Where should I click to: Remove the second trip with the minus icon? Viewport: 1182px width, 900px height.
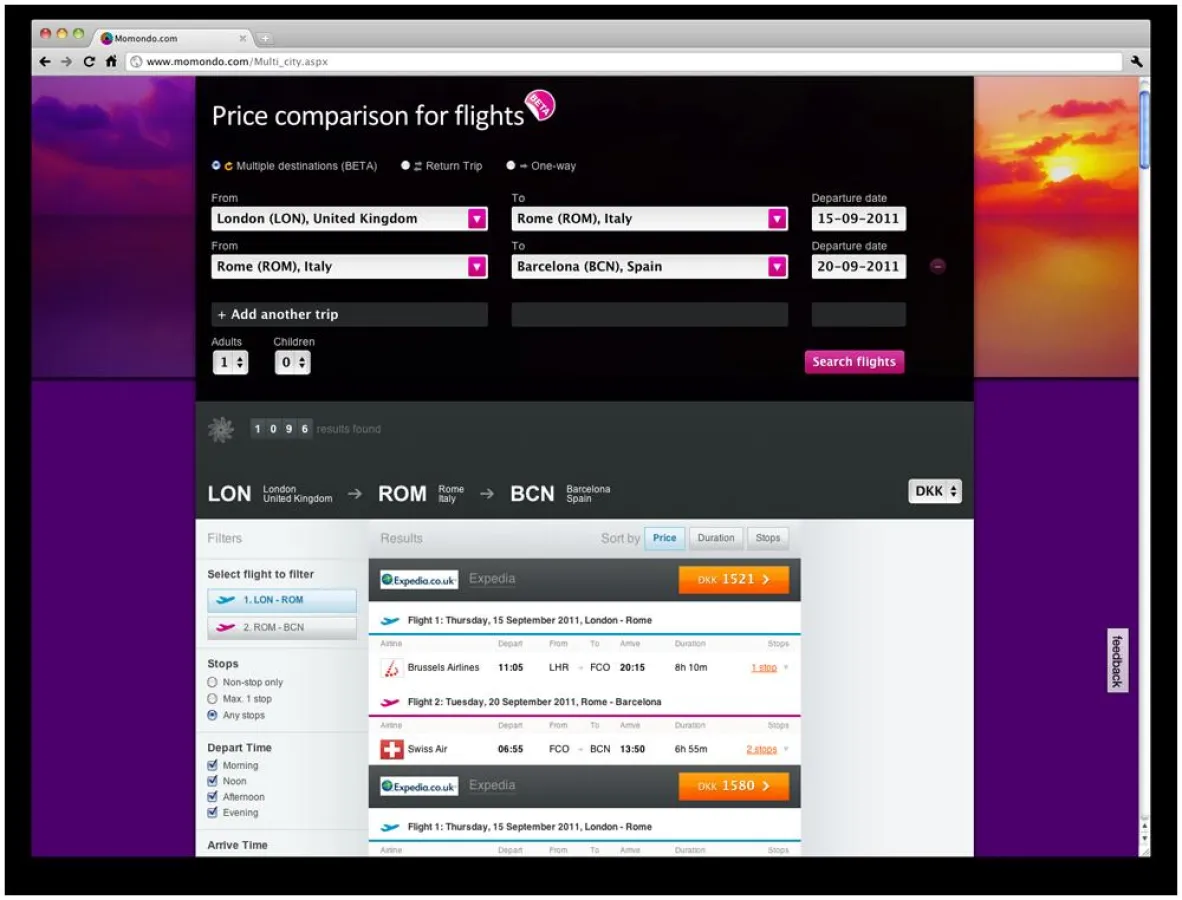pyautogui.click(x=937, y=266)
